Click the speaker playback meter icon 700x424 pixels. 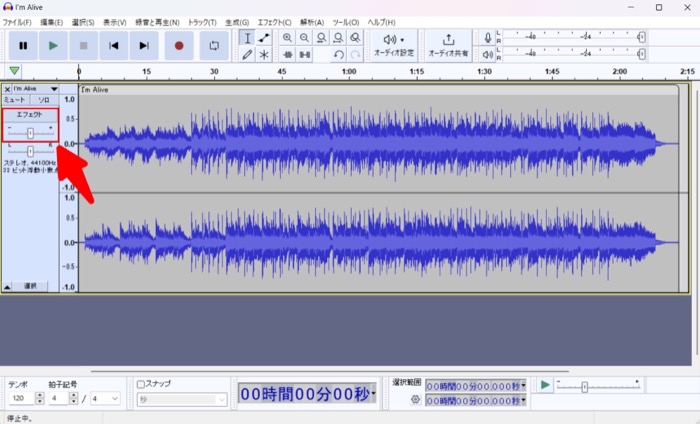coord(488,54)
